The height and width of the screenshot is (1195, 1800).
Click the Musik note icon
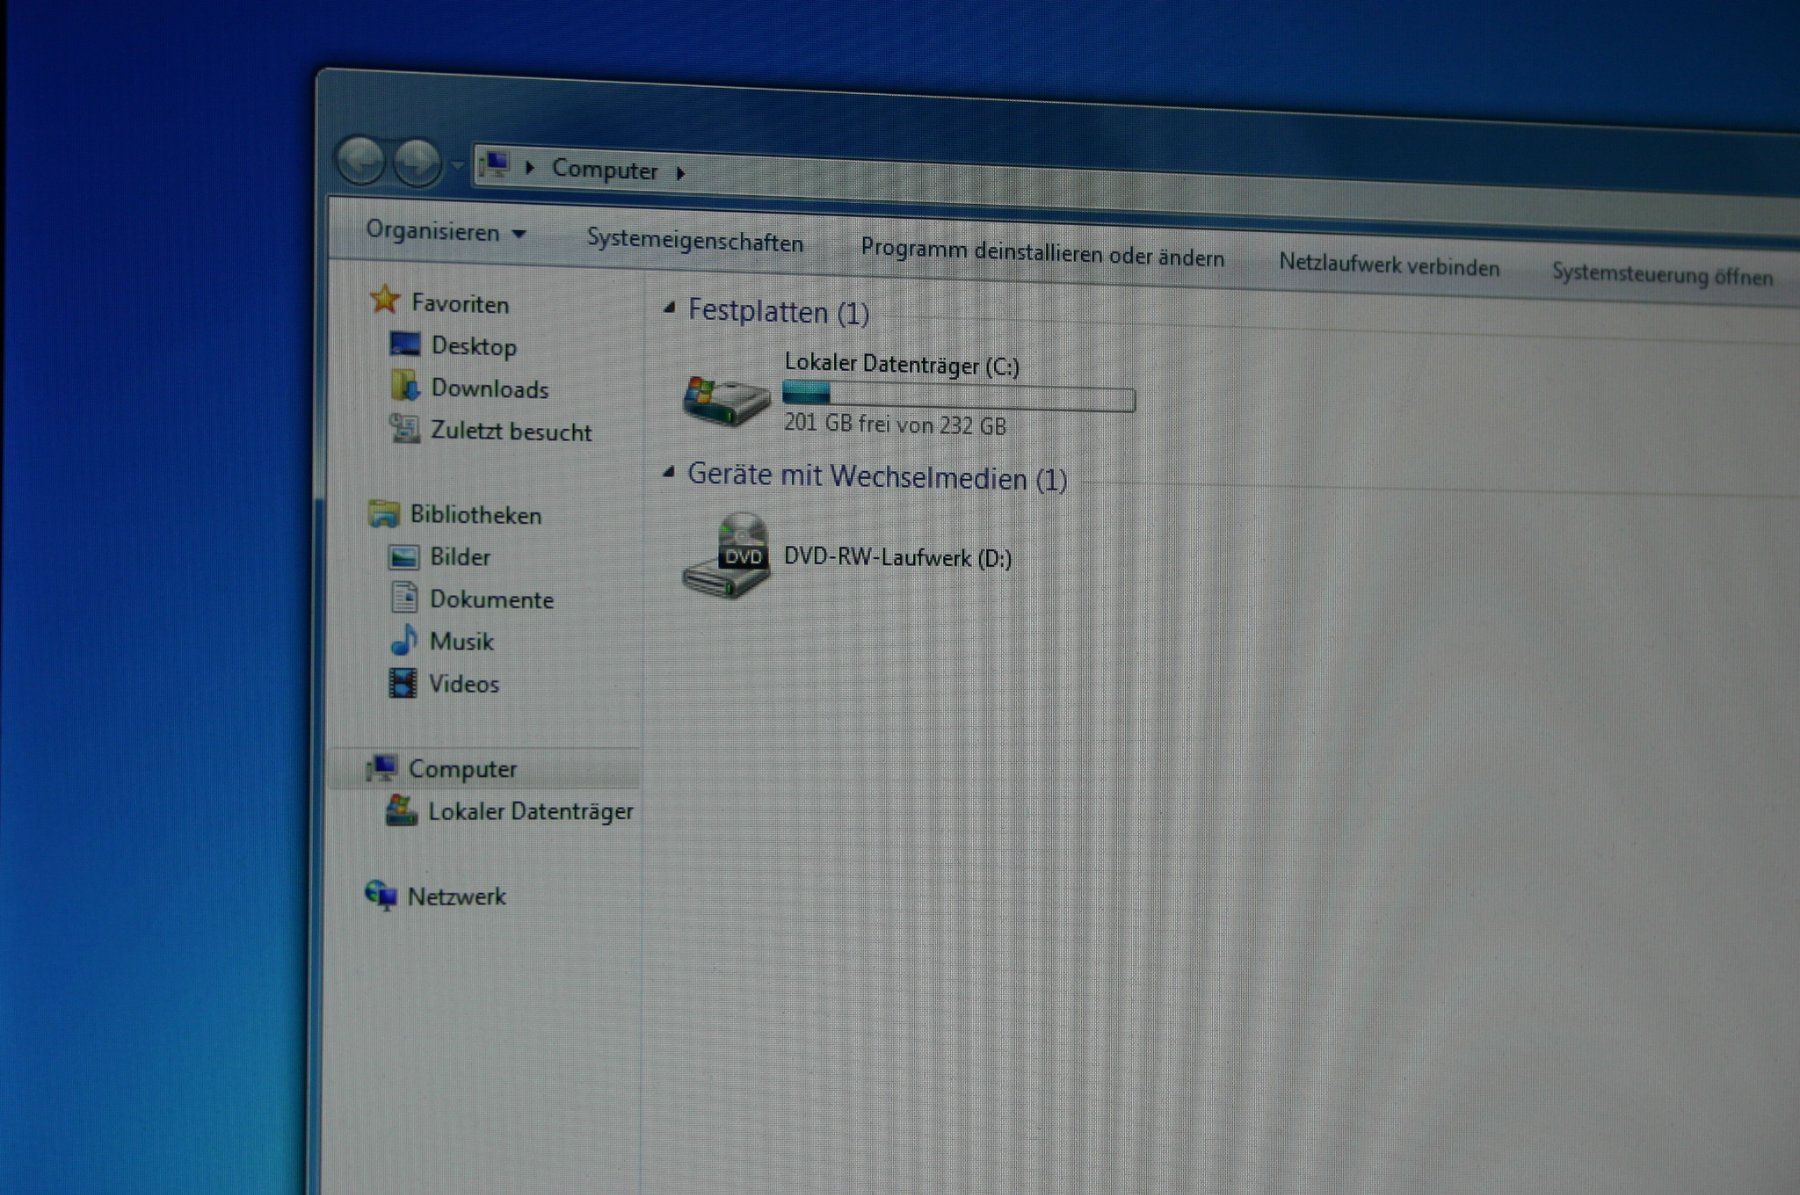403,640
